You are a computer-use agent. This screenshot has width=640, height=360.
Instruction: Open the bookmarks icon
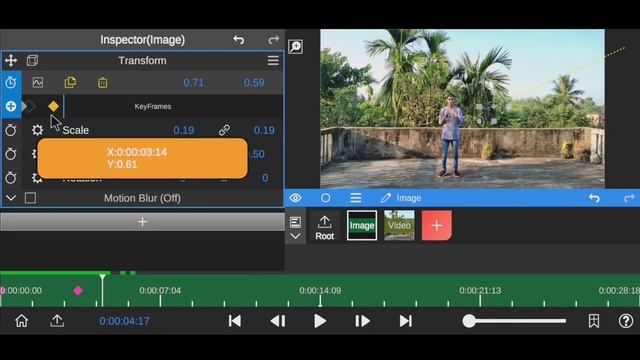[594, 321]
